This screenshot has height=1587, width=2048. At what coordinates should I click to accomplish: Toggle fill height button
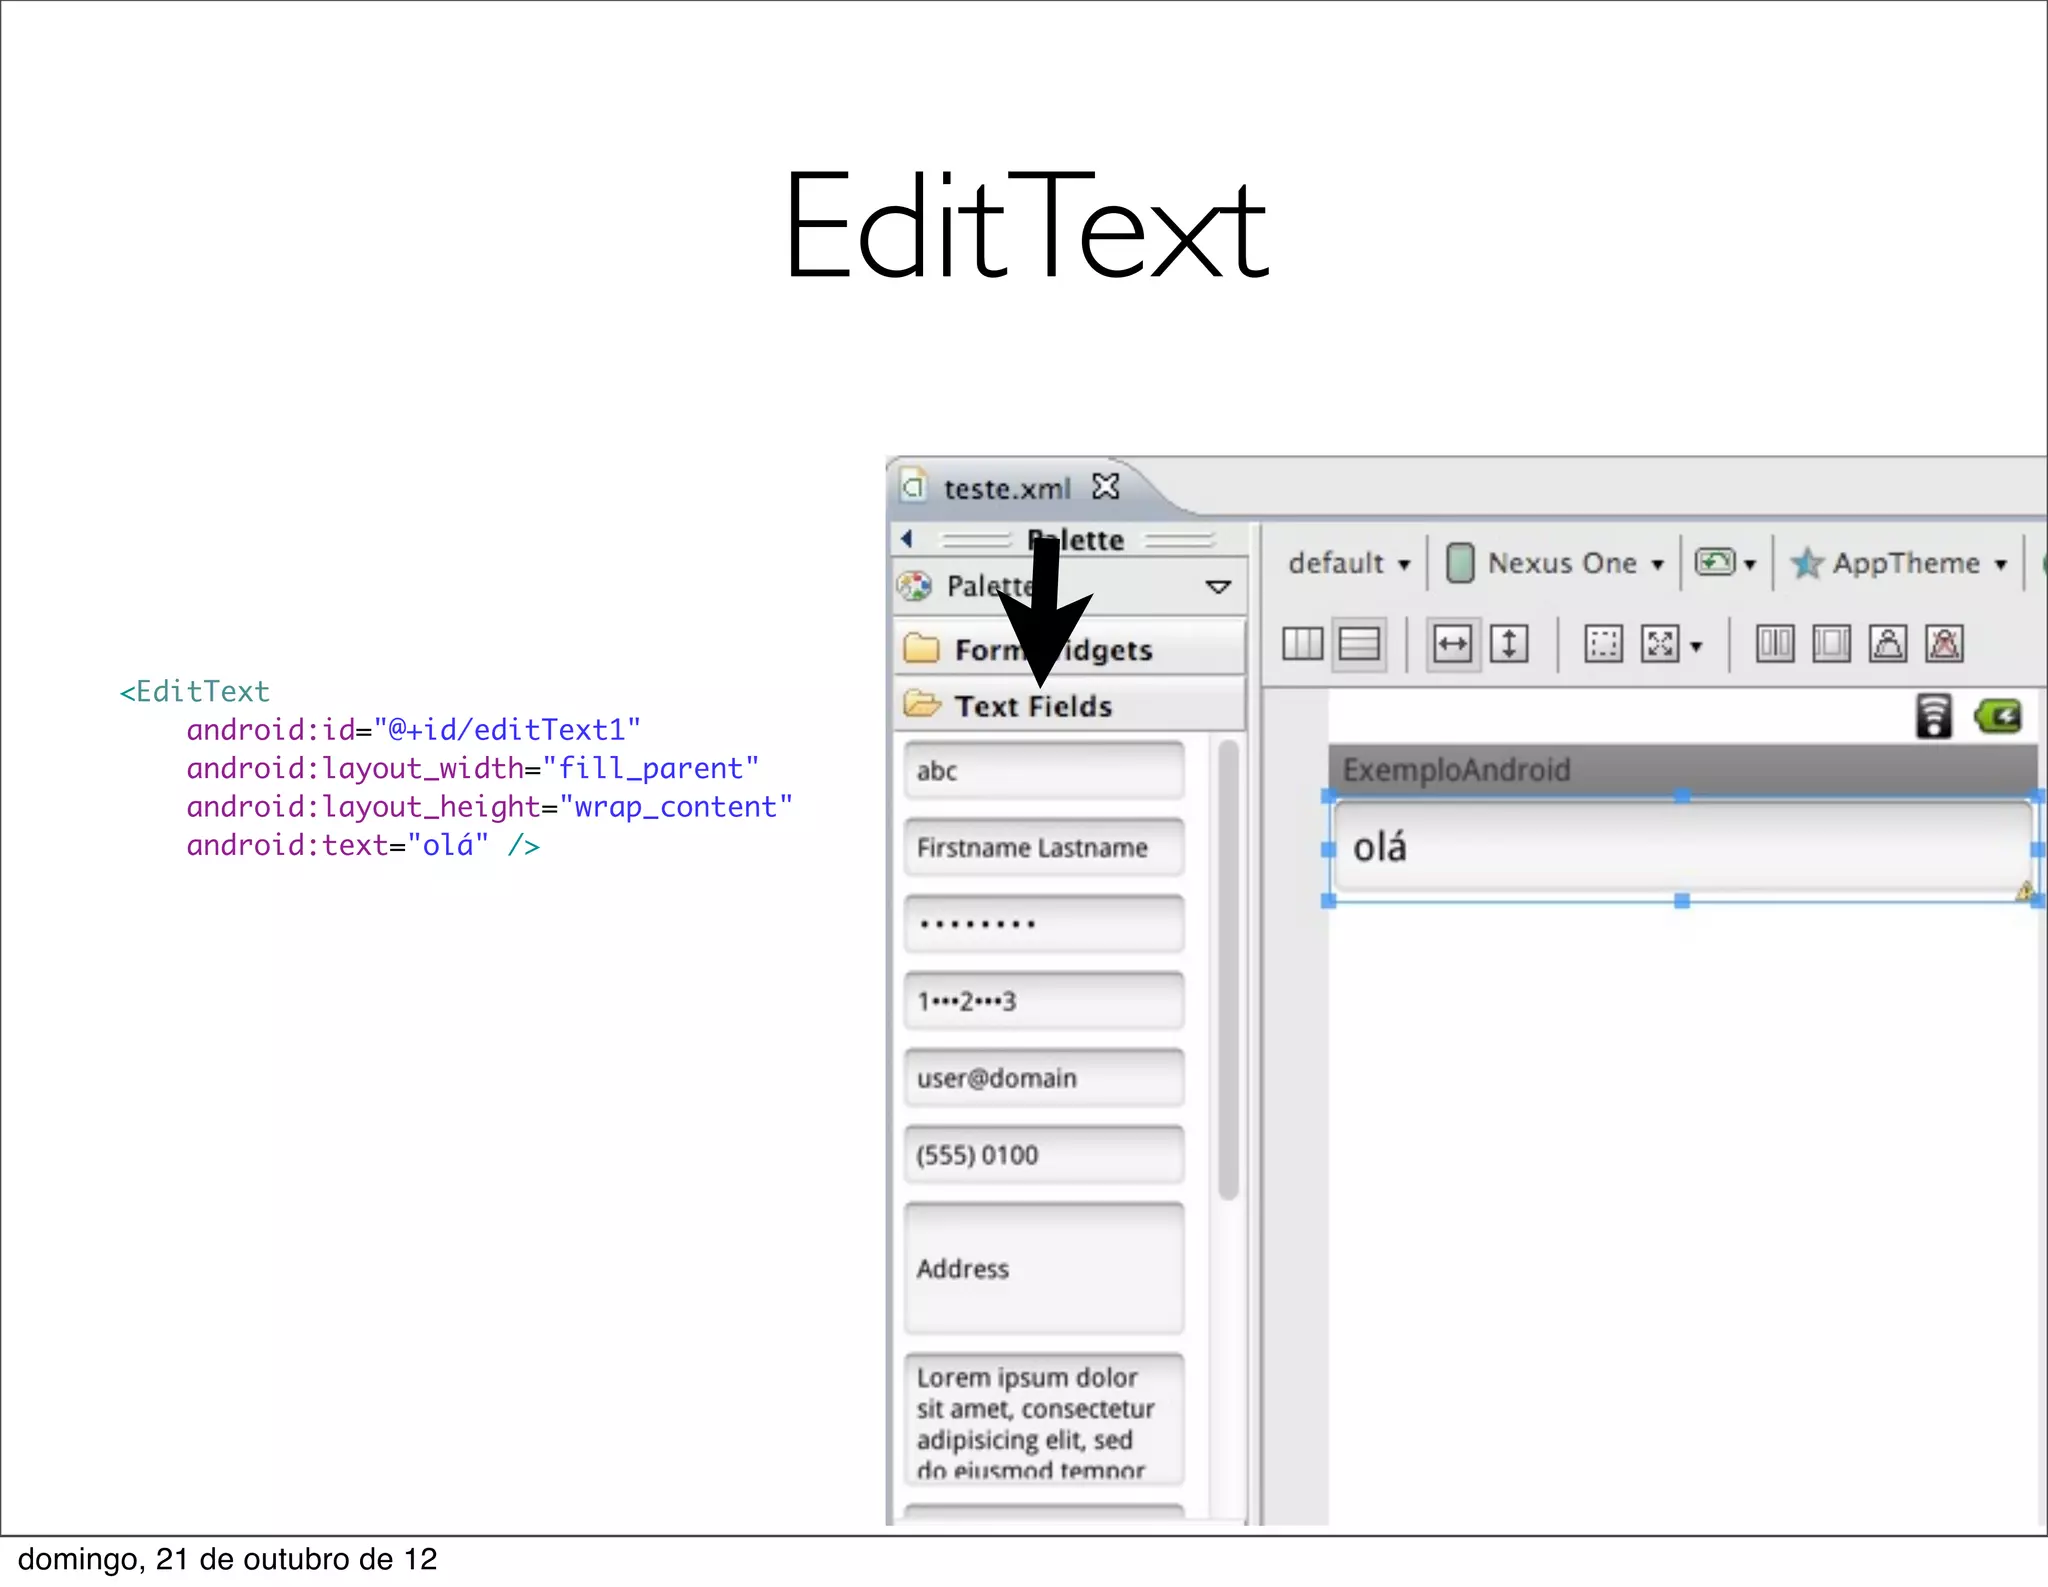coord(1509,644)
